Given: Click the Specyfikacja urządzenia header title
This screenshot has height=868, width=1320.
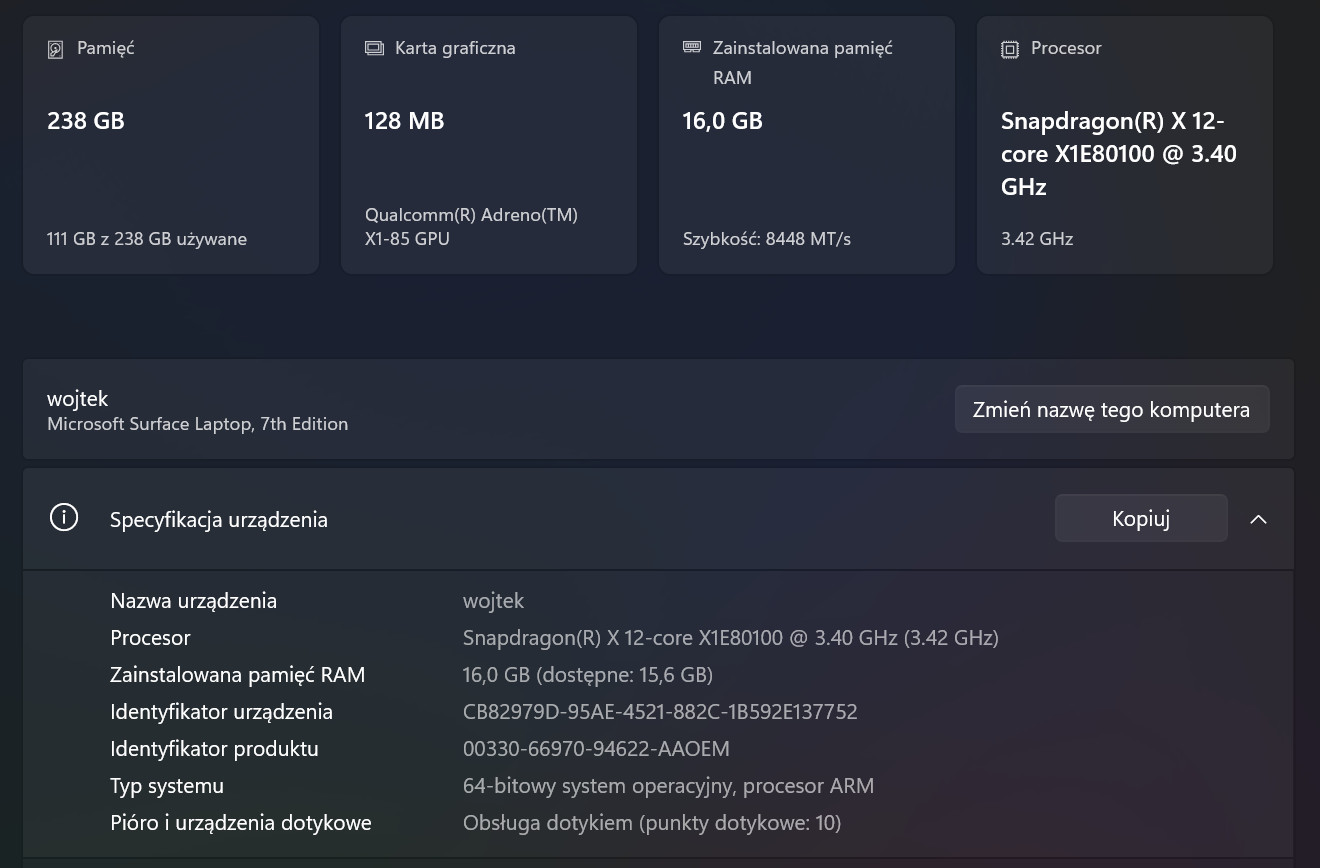Looking at the screenshot, I should click(x=219, y=520).
